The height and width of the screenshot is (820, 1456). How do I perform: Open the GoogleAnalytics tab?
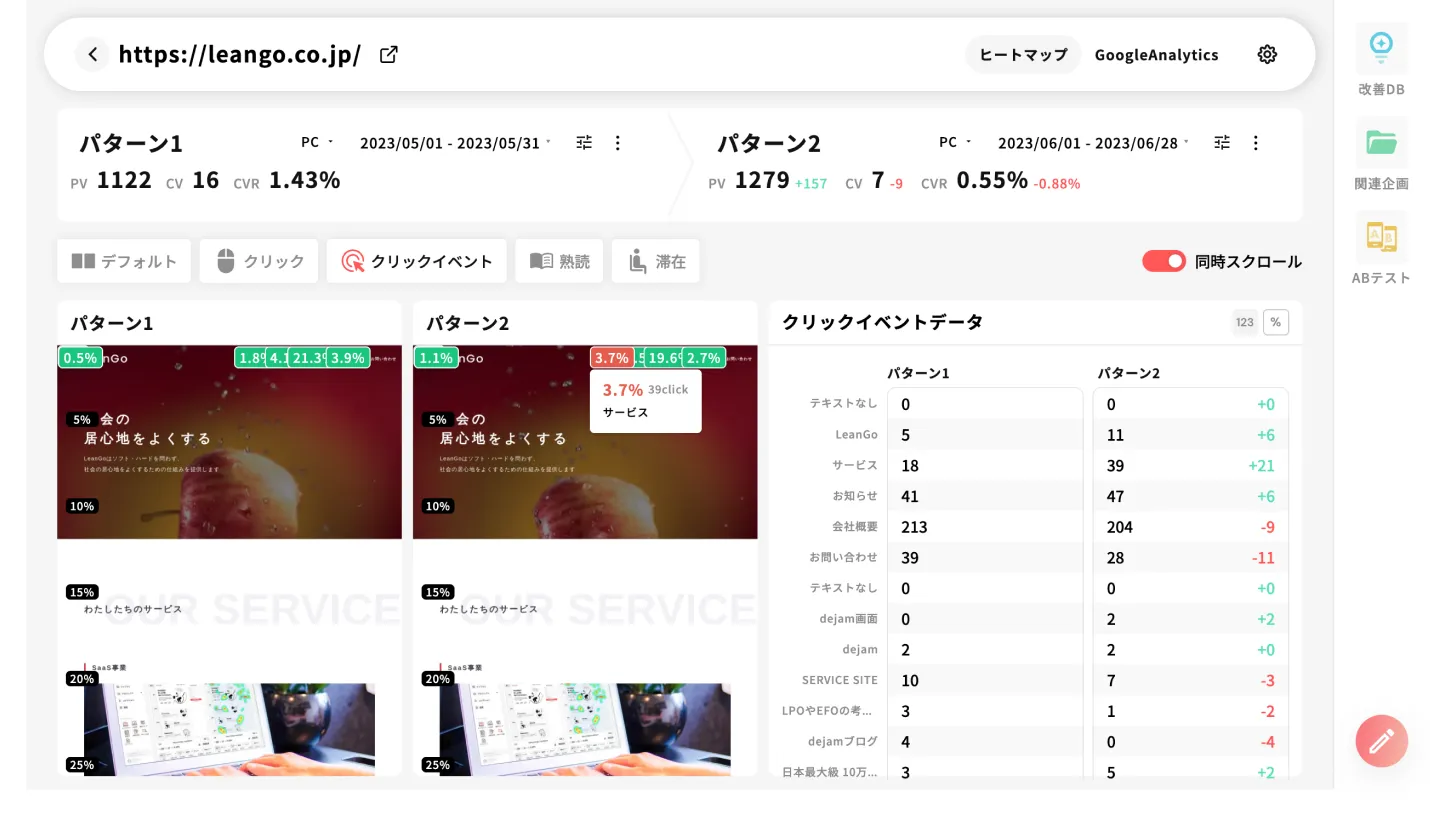coord(1156,54)
